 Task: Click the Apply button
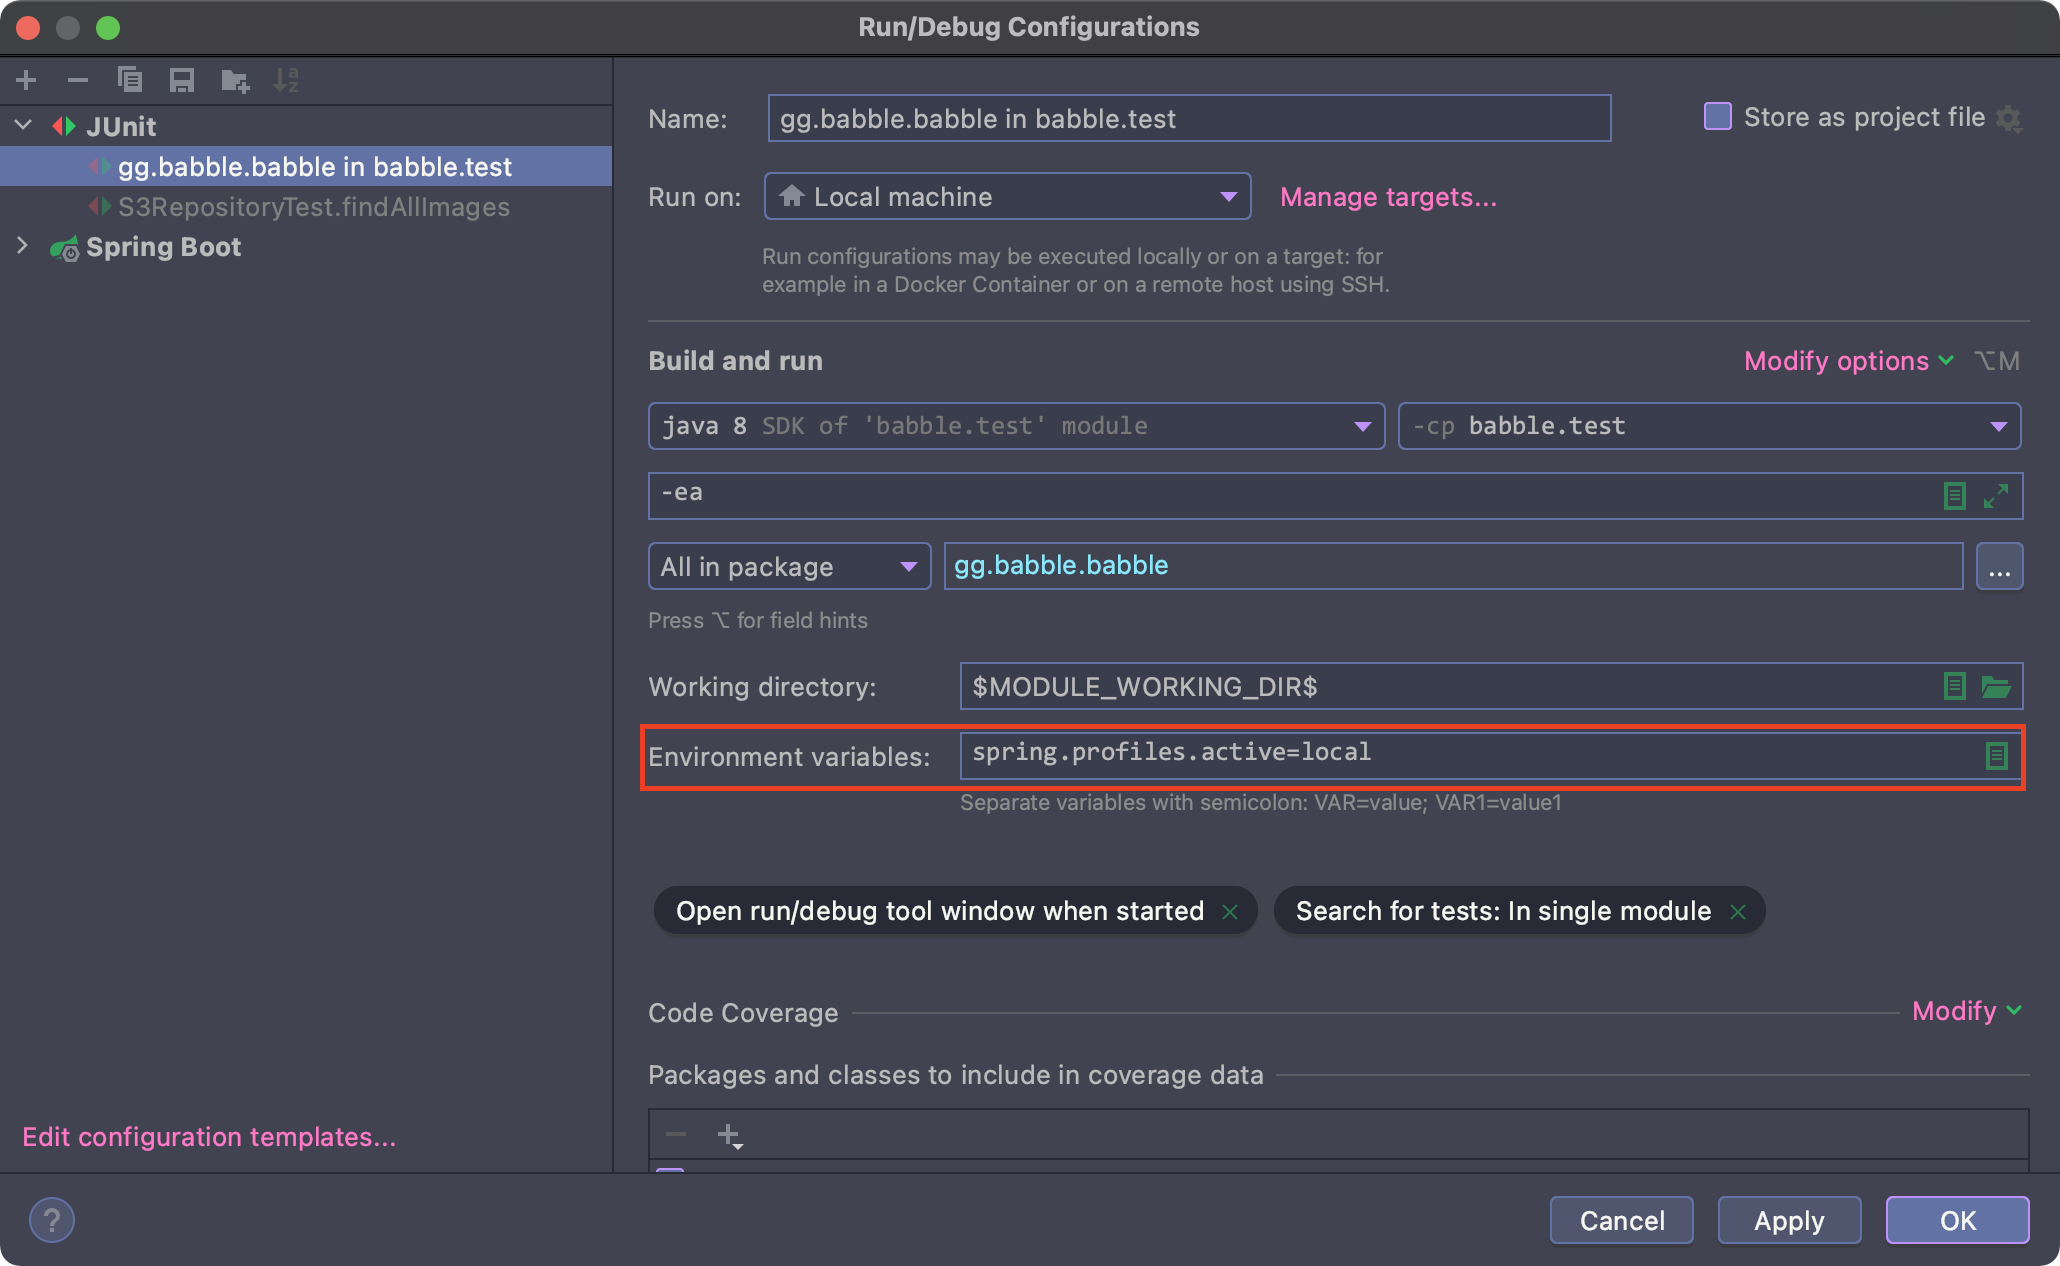(x=1789, y=1220)
